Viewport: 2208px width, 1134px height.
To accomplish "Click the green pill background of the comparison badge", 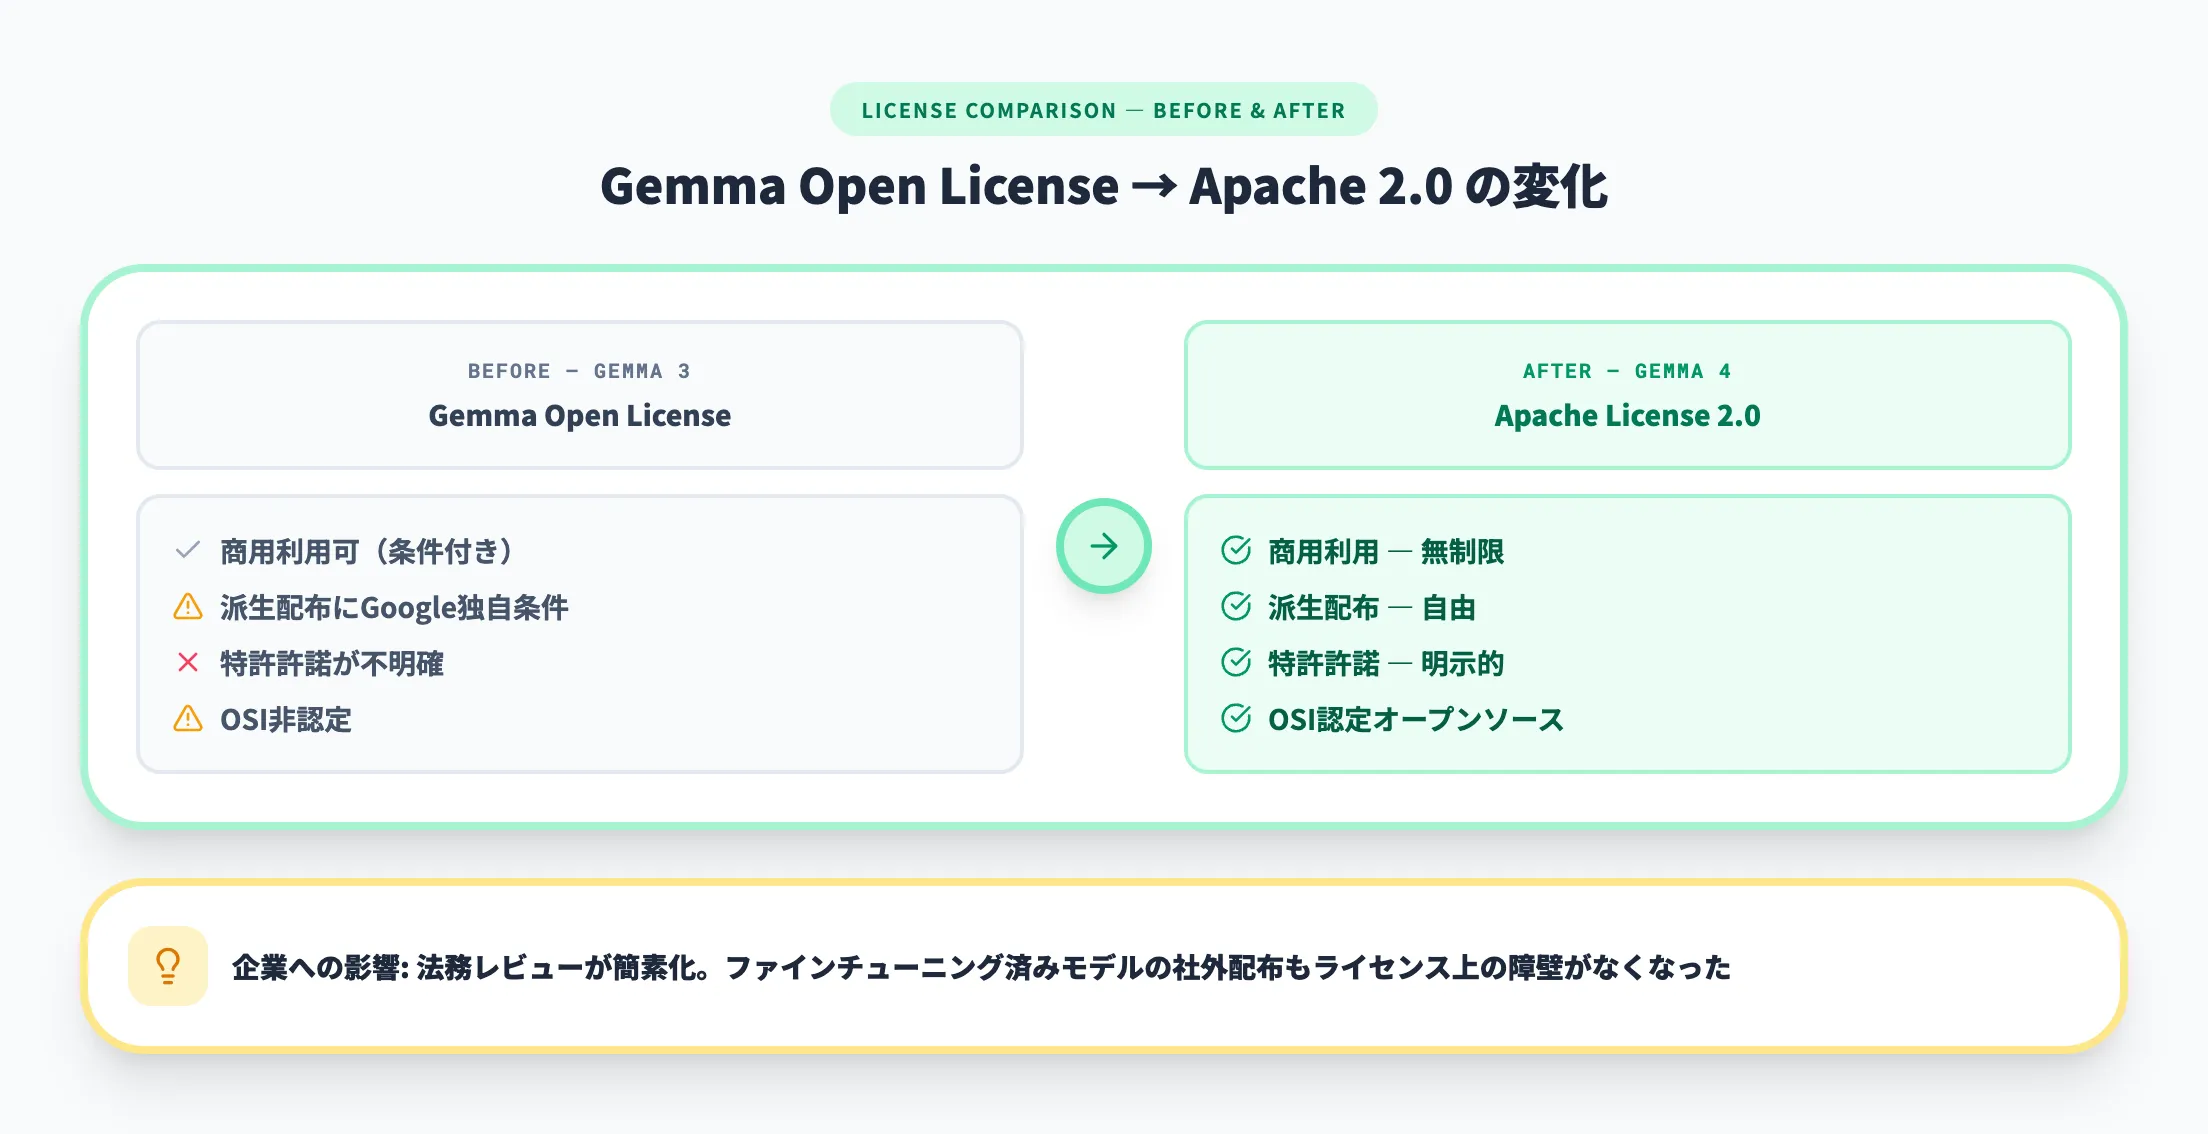I will (1103, 110).
